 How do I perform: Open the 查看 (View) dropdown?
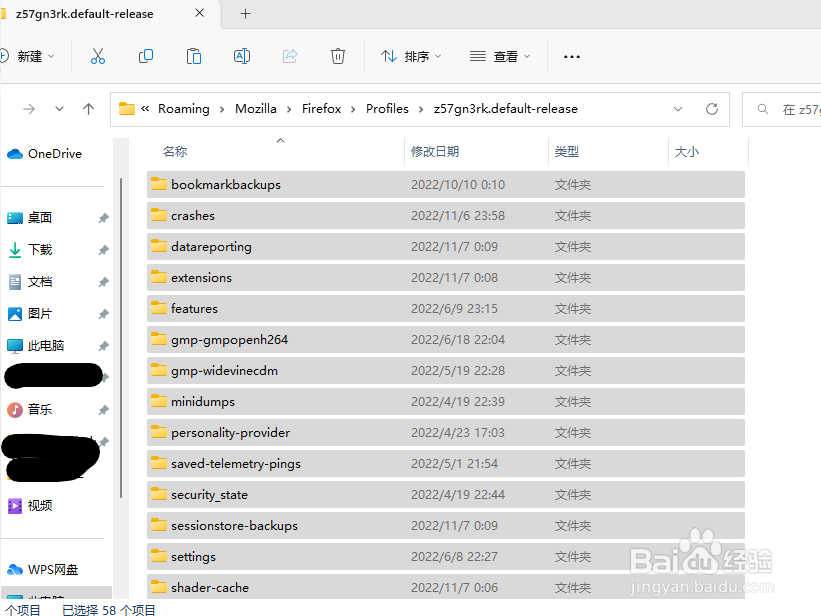click(500, 56)
